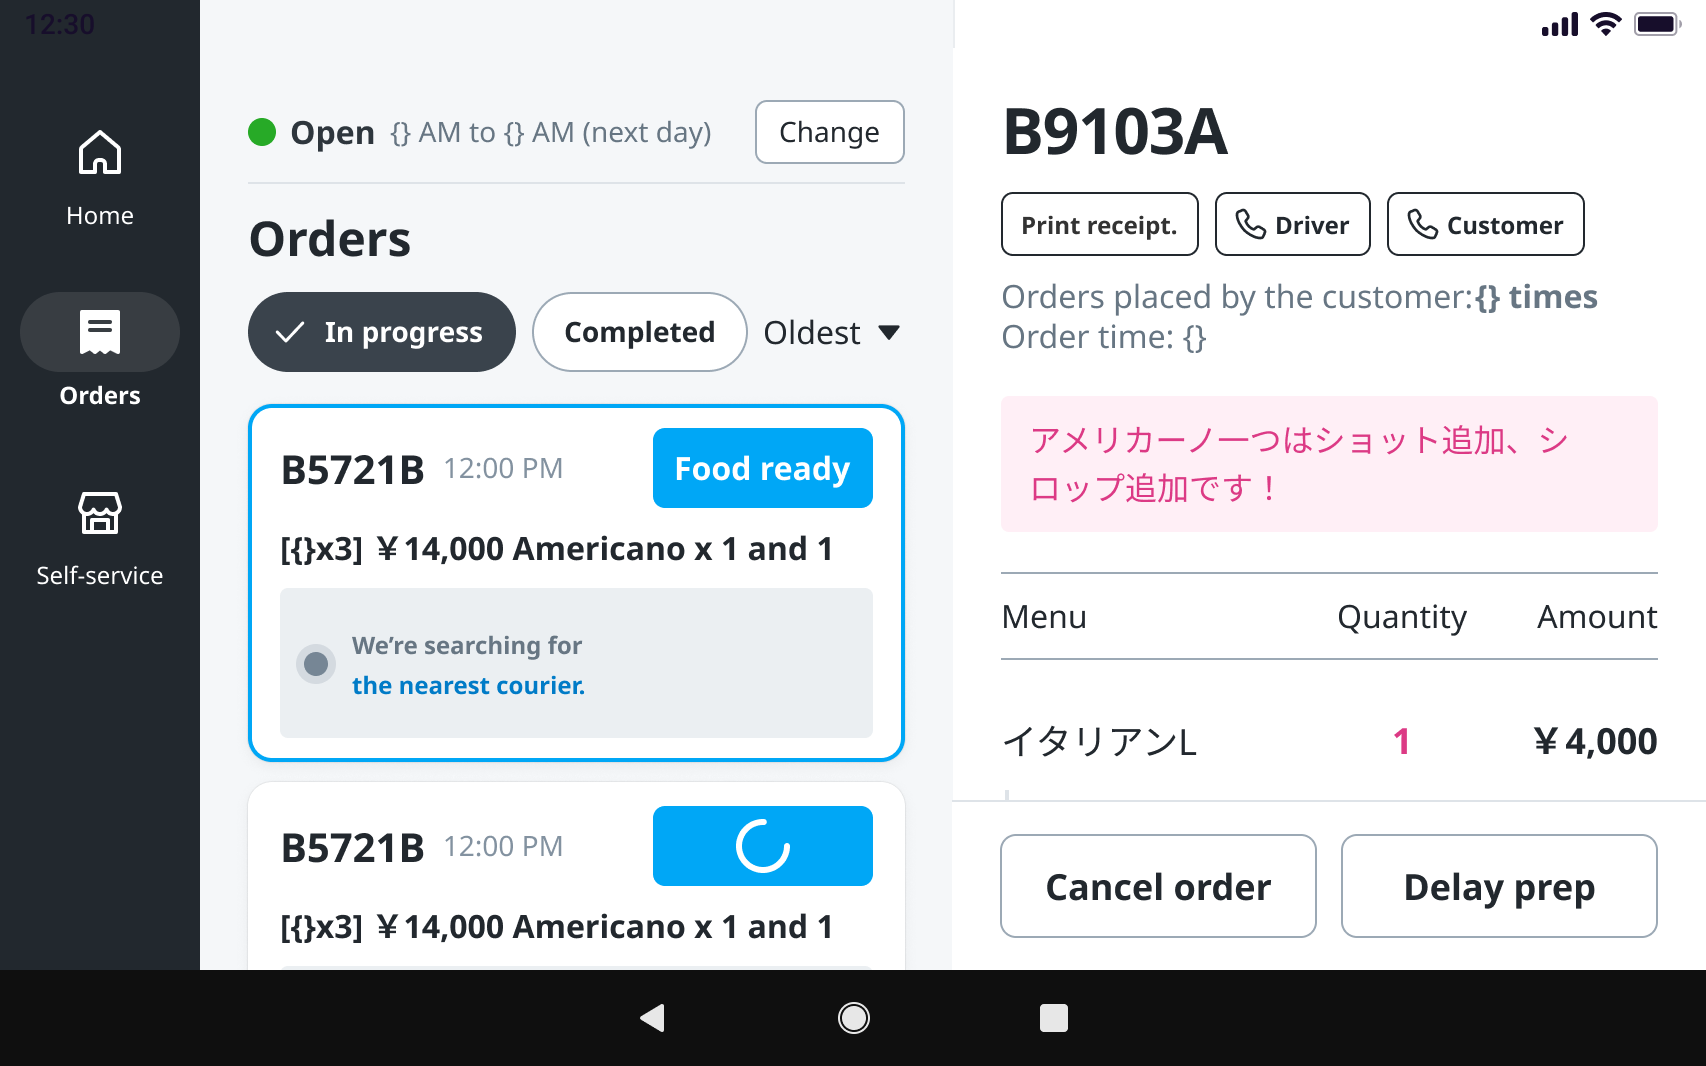1706x1066 pixels.
Task: Click the battery status icon
Action: 1658,24
